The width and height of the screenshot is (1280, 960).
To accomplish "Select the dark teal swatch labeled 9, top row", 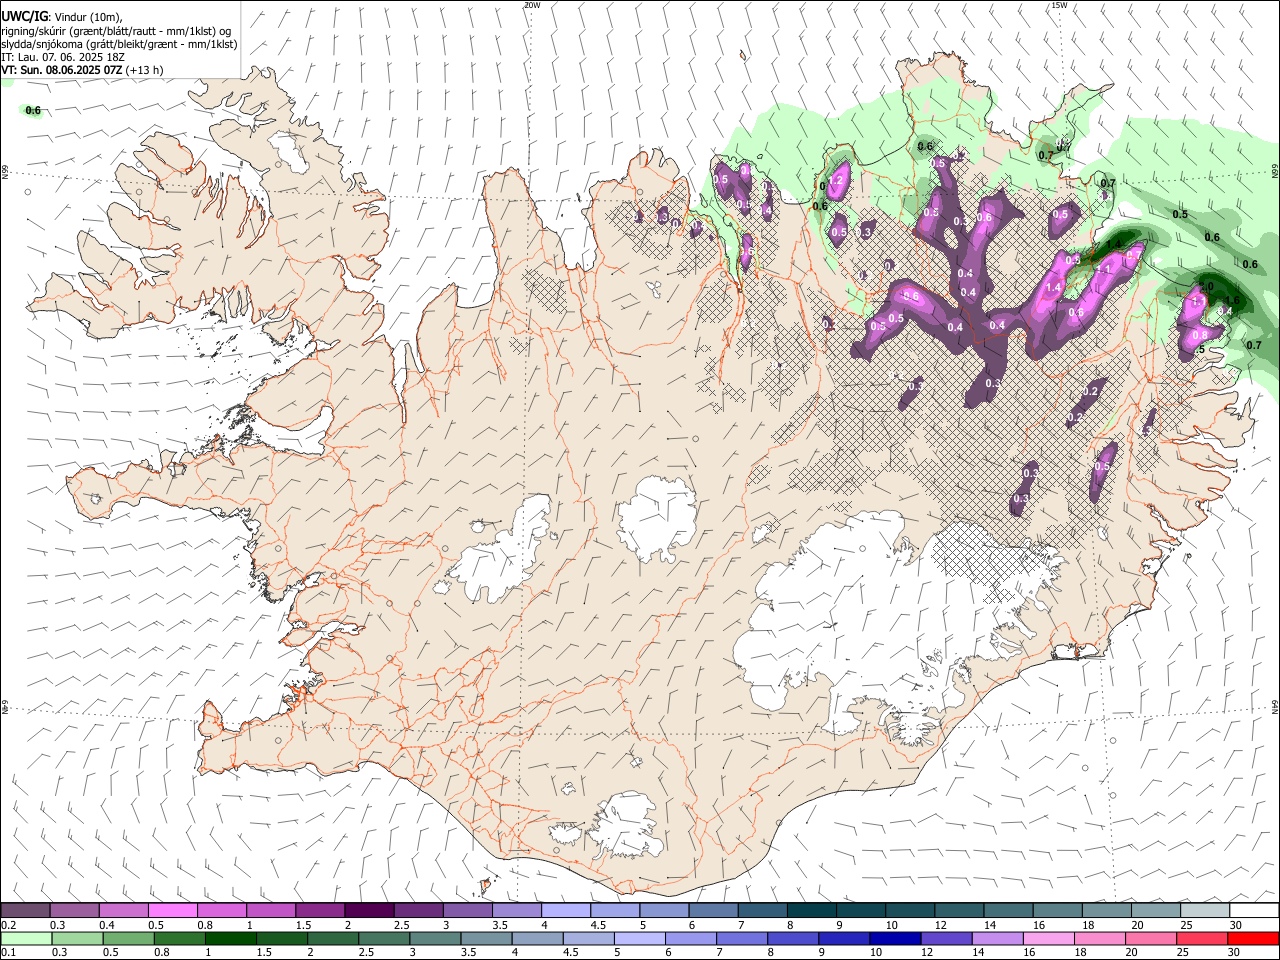I will pyautogui.click(x=860, y=910).
